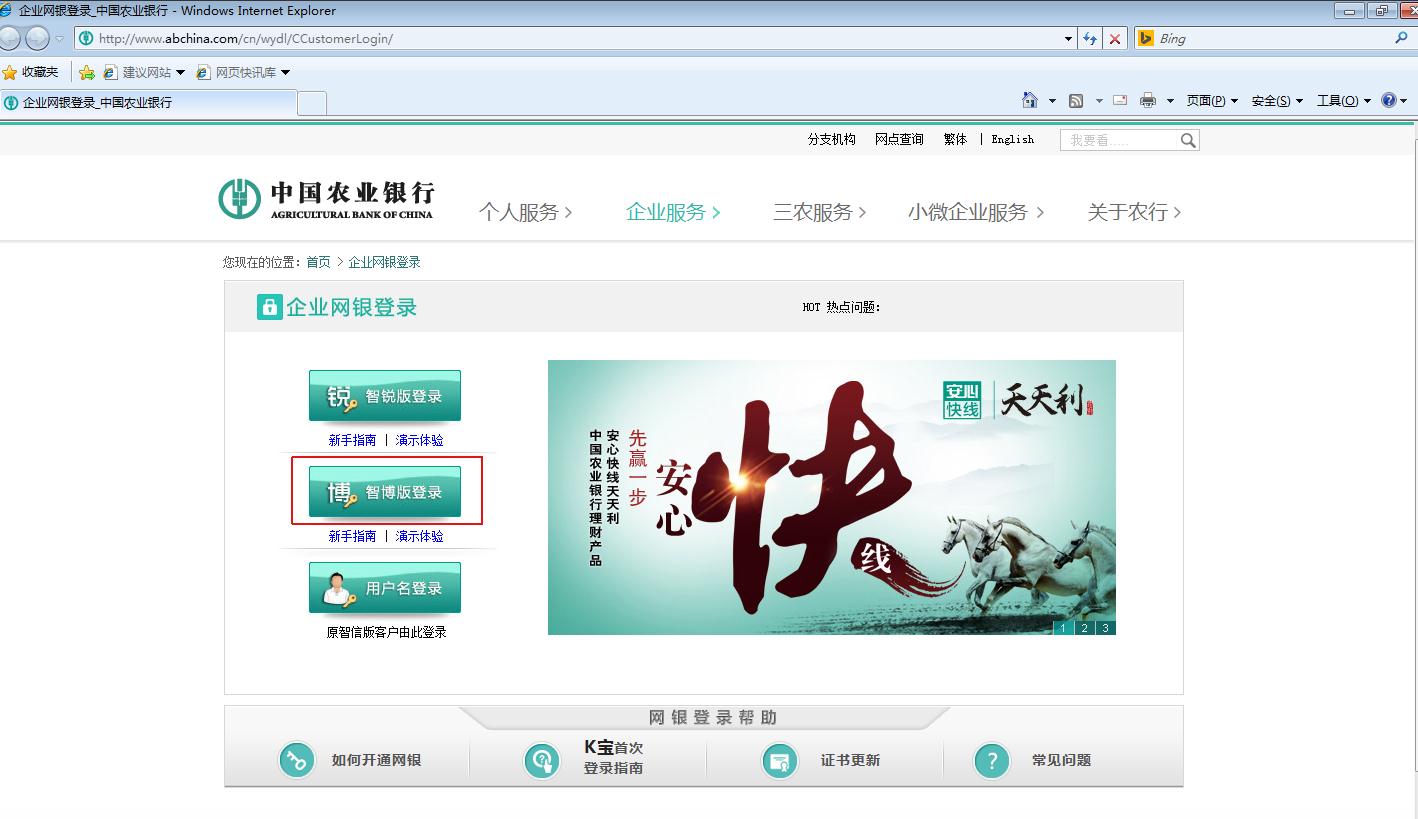The height and width of the screenshot is (819, 1418).
Task: Open the 个人服务 navigation menu
Action: [x=525, y=212]
